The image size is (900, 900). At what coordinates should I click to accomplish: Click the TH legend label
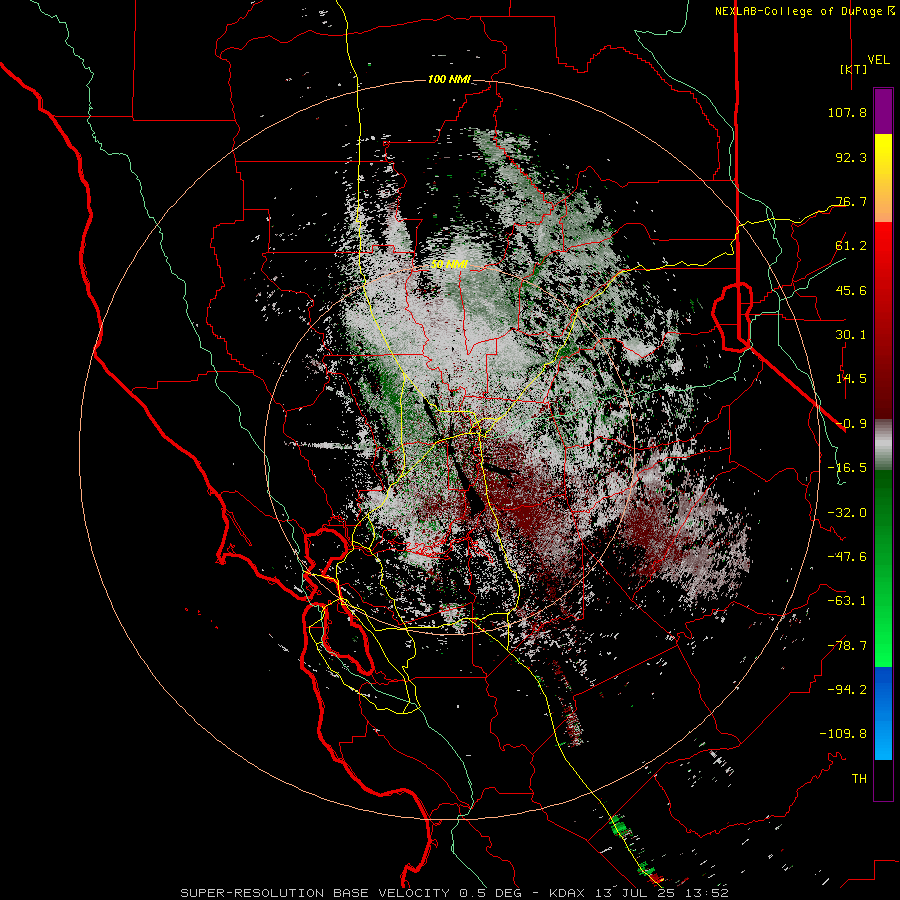point(859,779)
